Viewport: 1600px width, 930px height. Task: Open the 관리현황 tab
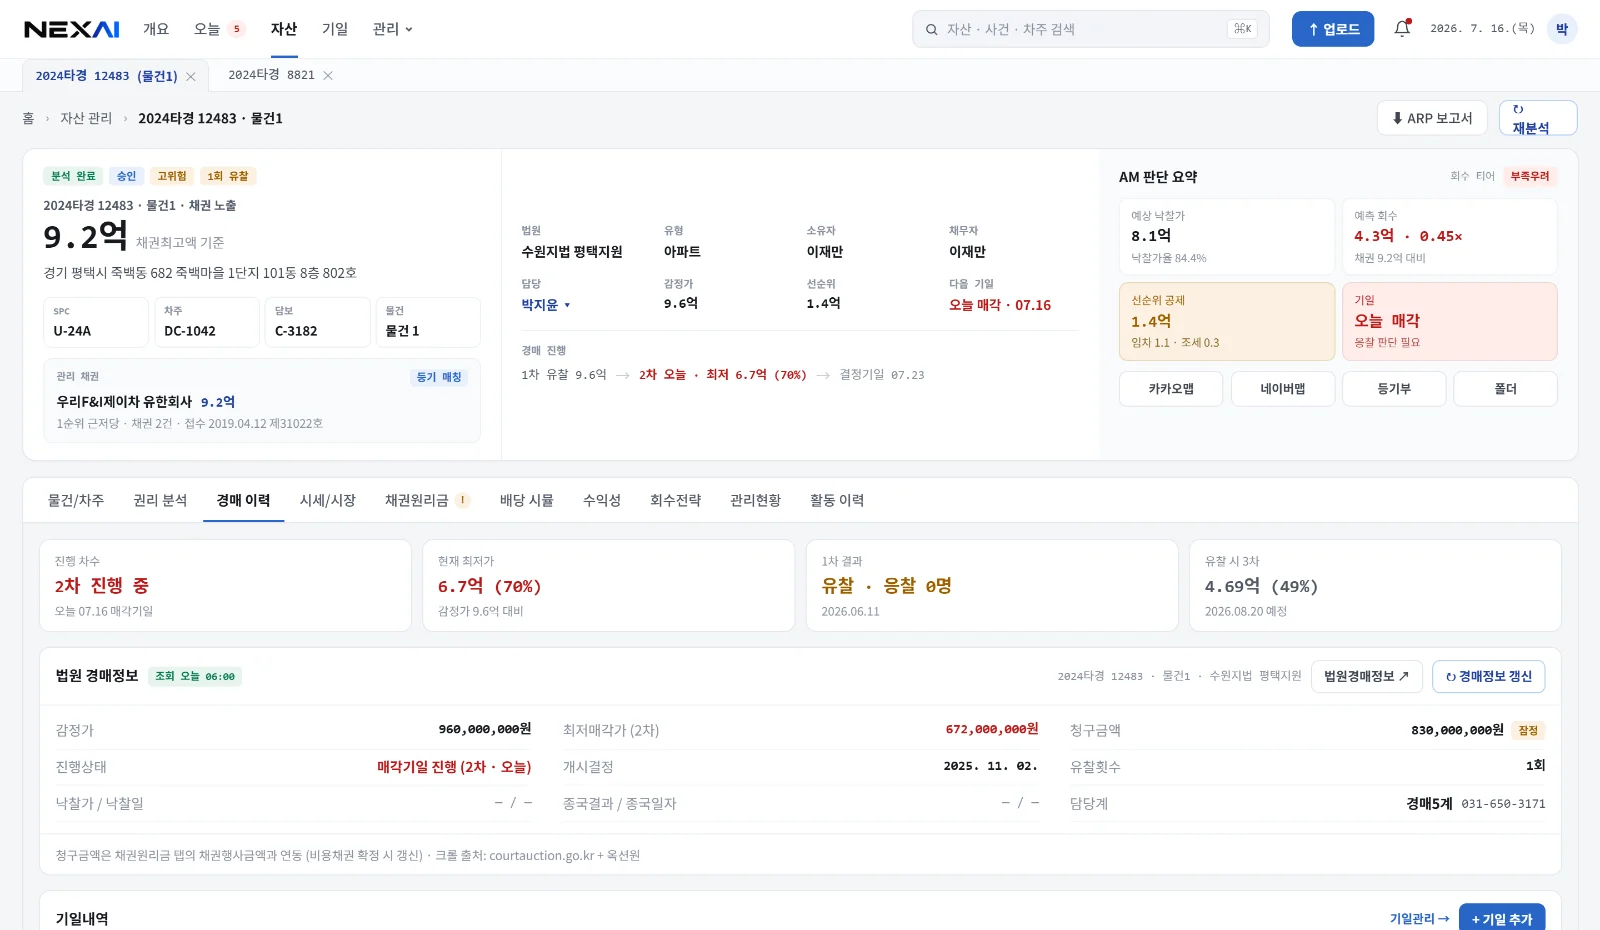[756, 500]
